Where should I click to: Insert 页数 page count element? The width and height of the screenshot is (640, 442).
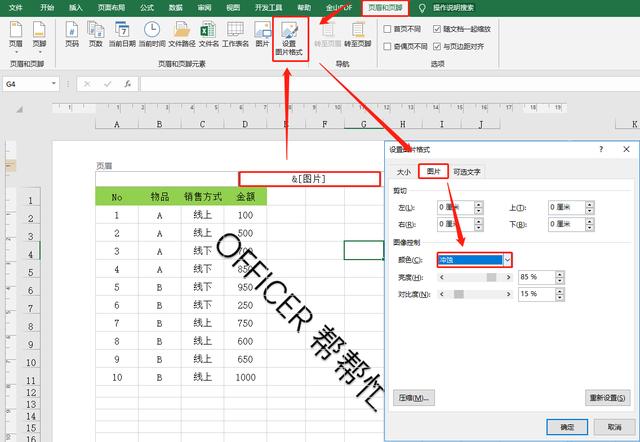click(96, 34)
